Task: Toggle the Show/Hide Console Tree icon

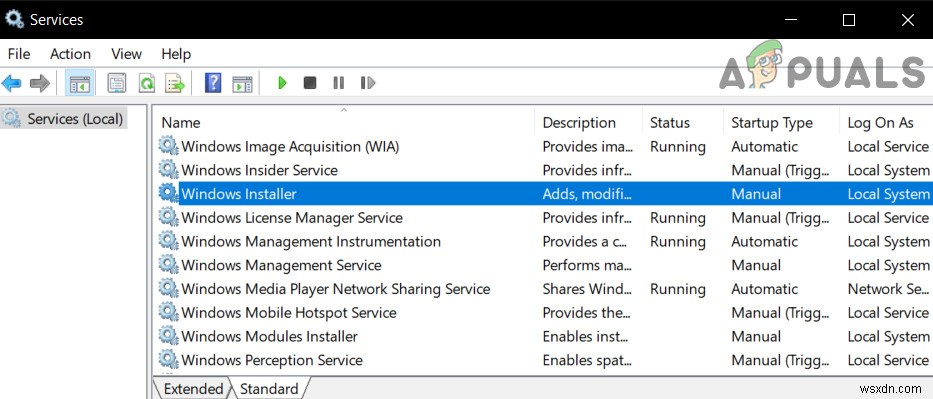Action: 80,83
